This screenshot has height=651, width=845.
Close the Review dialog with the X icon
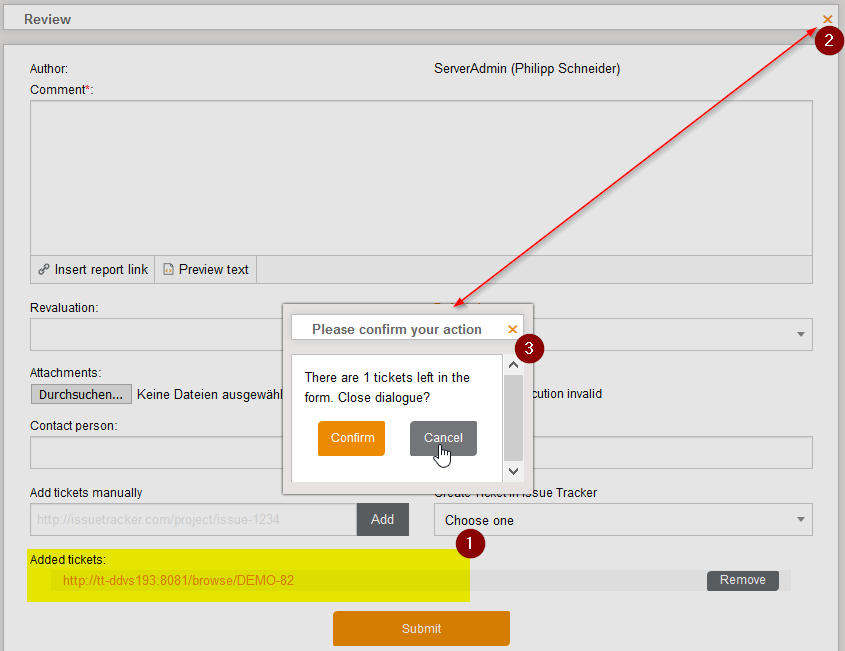pos(827,19)
